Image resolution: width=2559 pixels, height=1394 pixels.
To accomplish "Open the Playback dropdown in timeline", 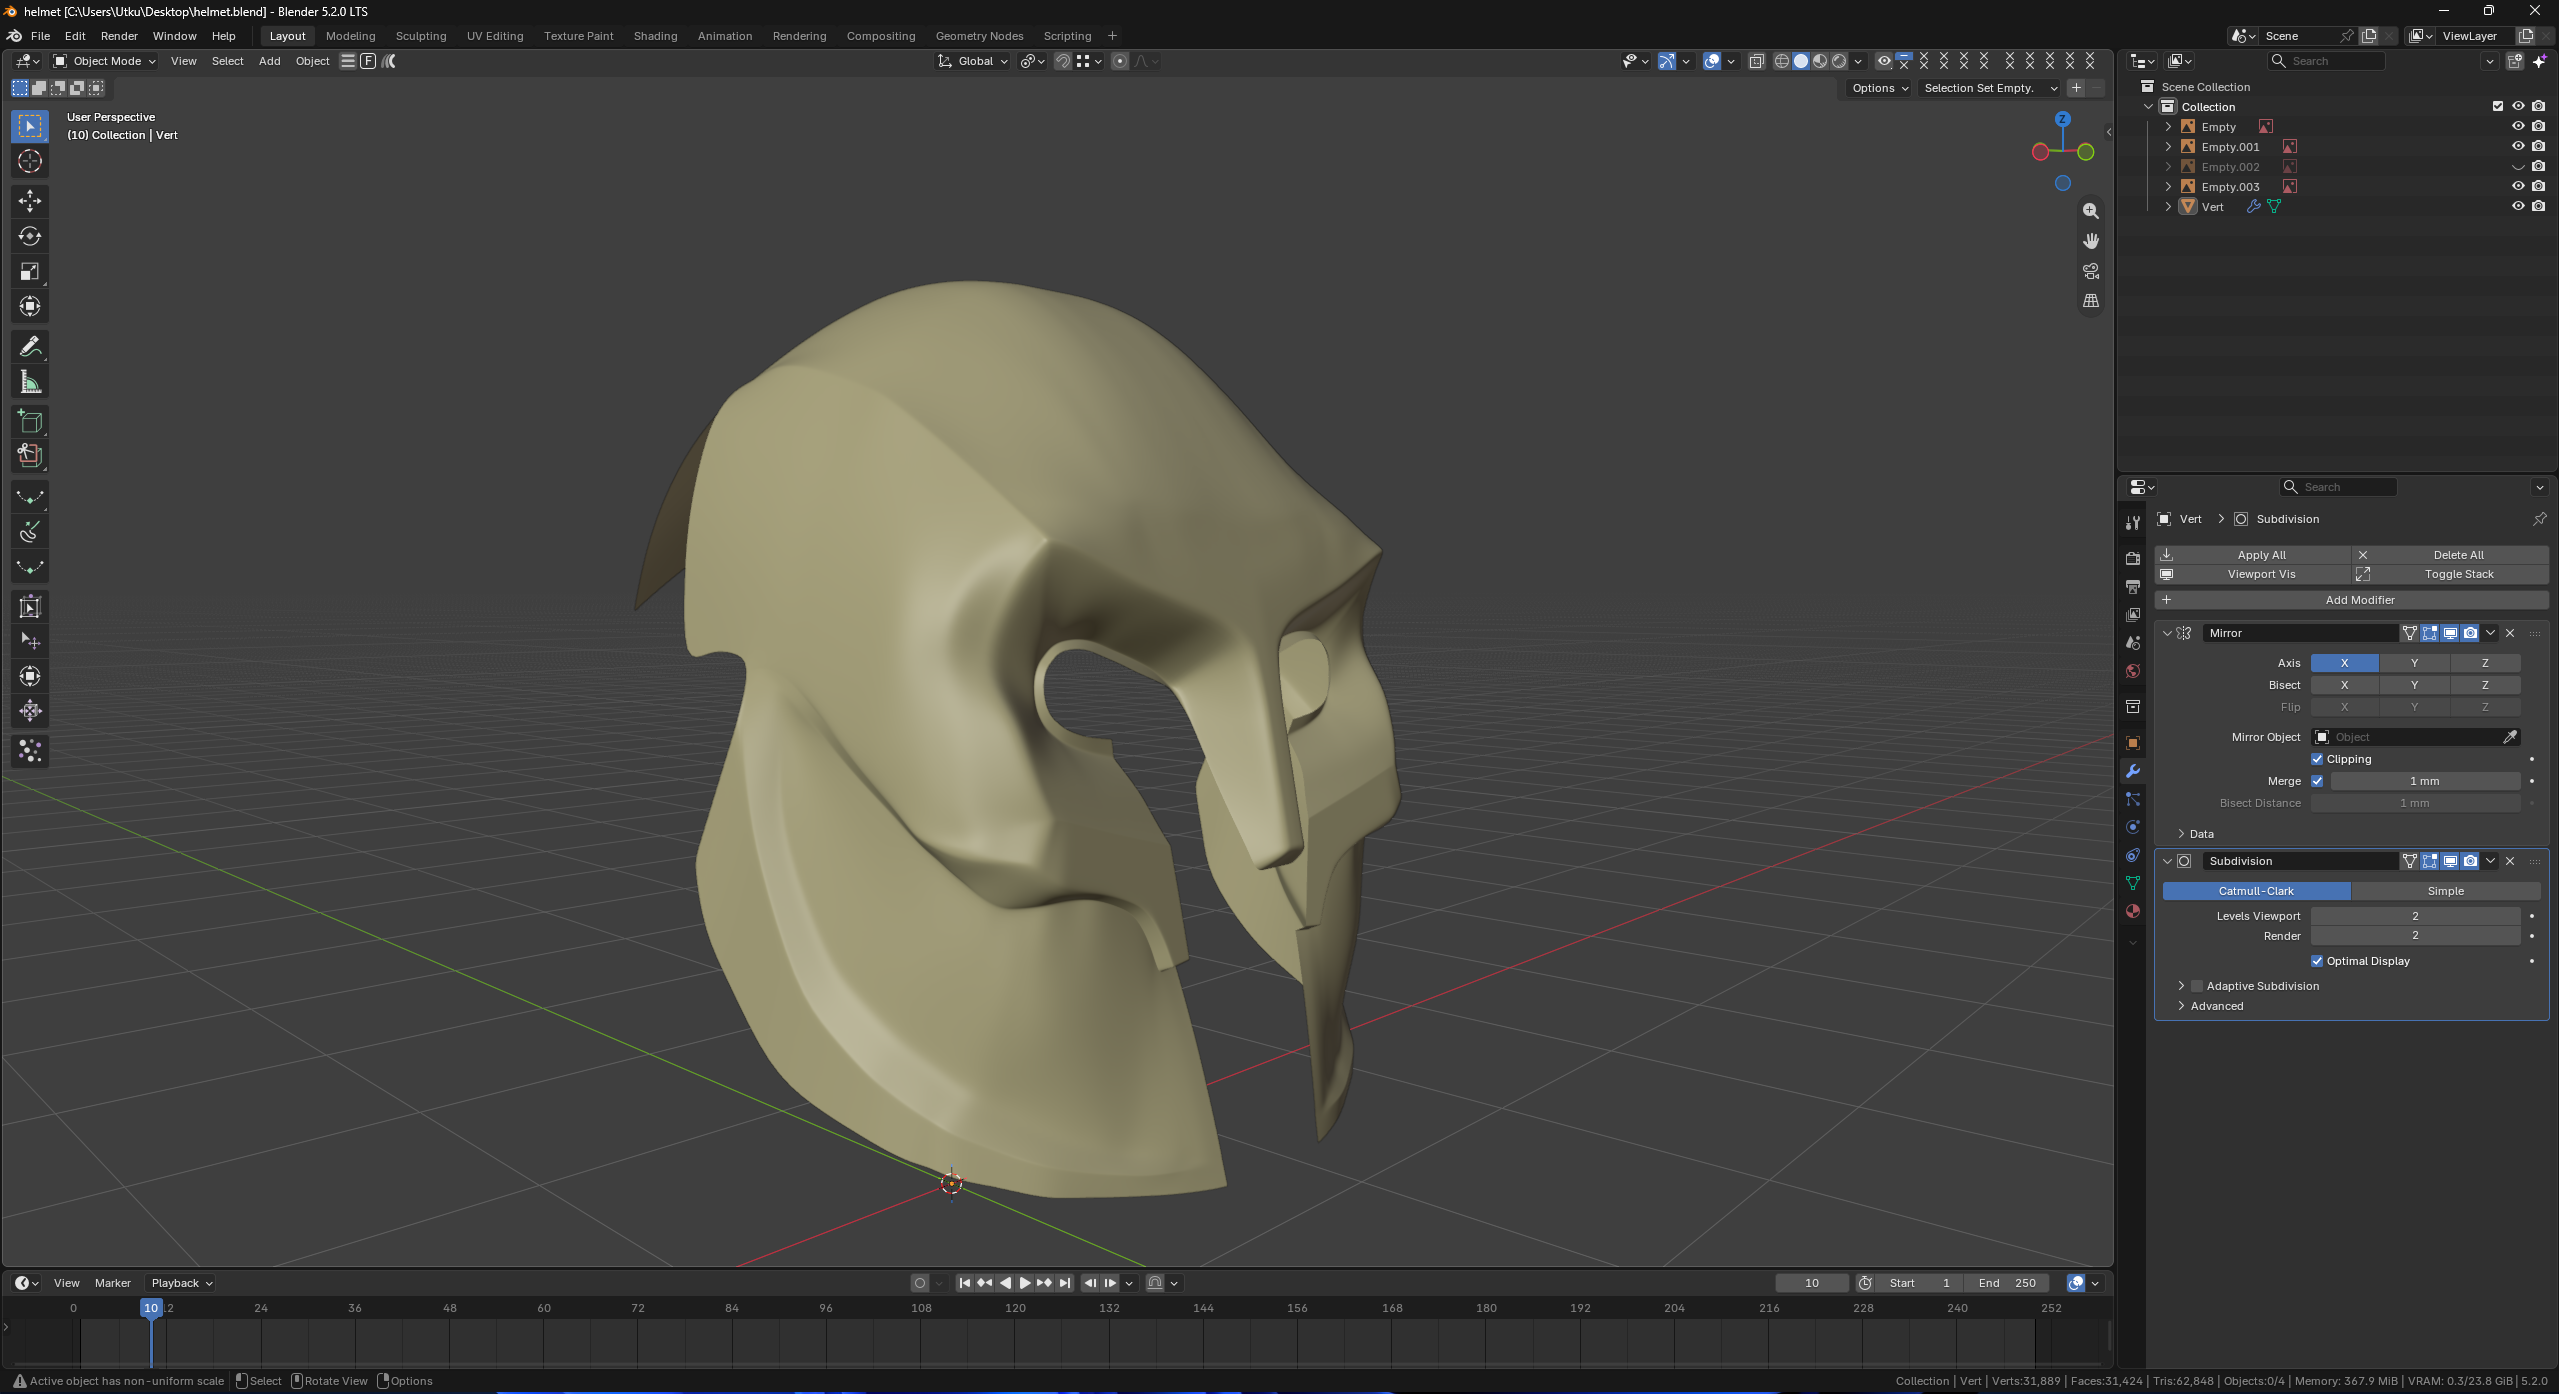I will tap(182, 1283).
